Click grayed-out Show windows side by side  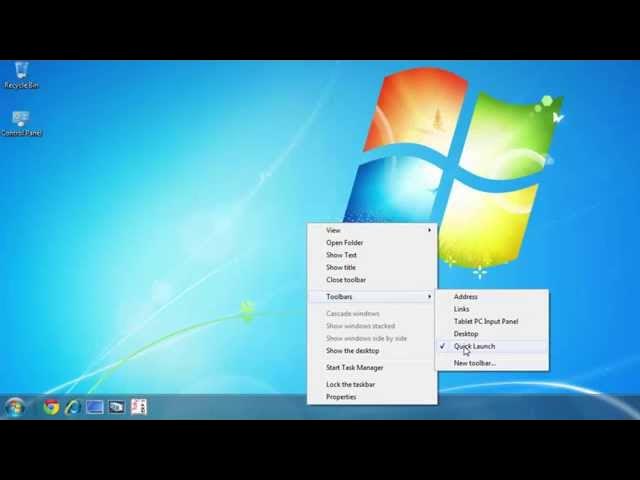click(372, 338)
